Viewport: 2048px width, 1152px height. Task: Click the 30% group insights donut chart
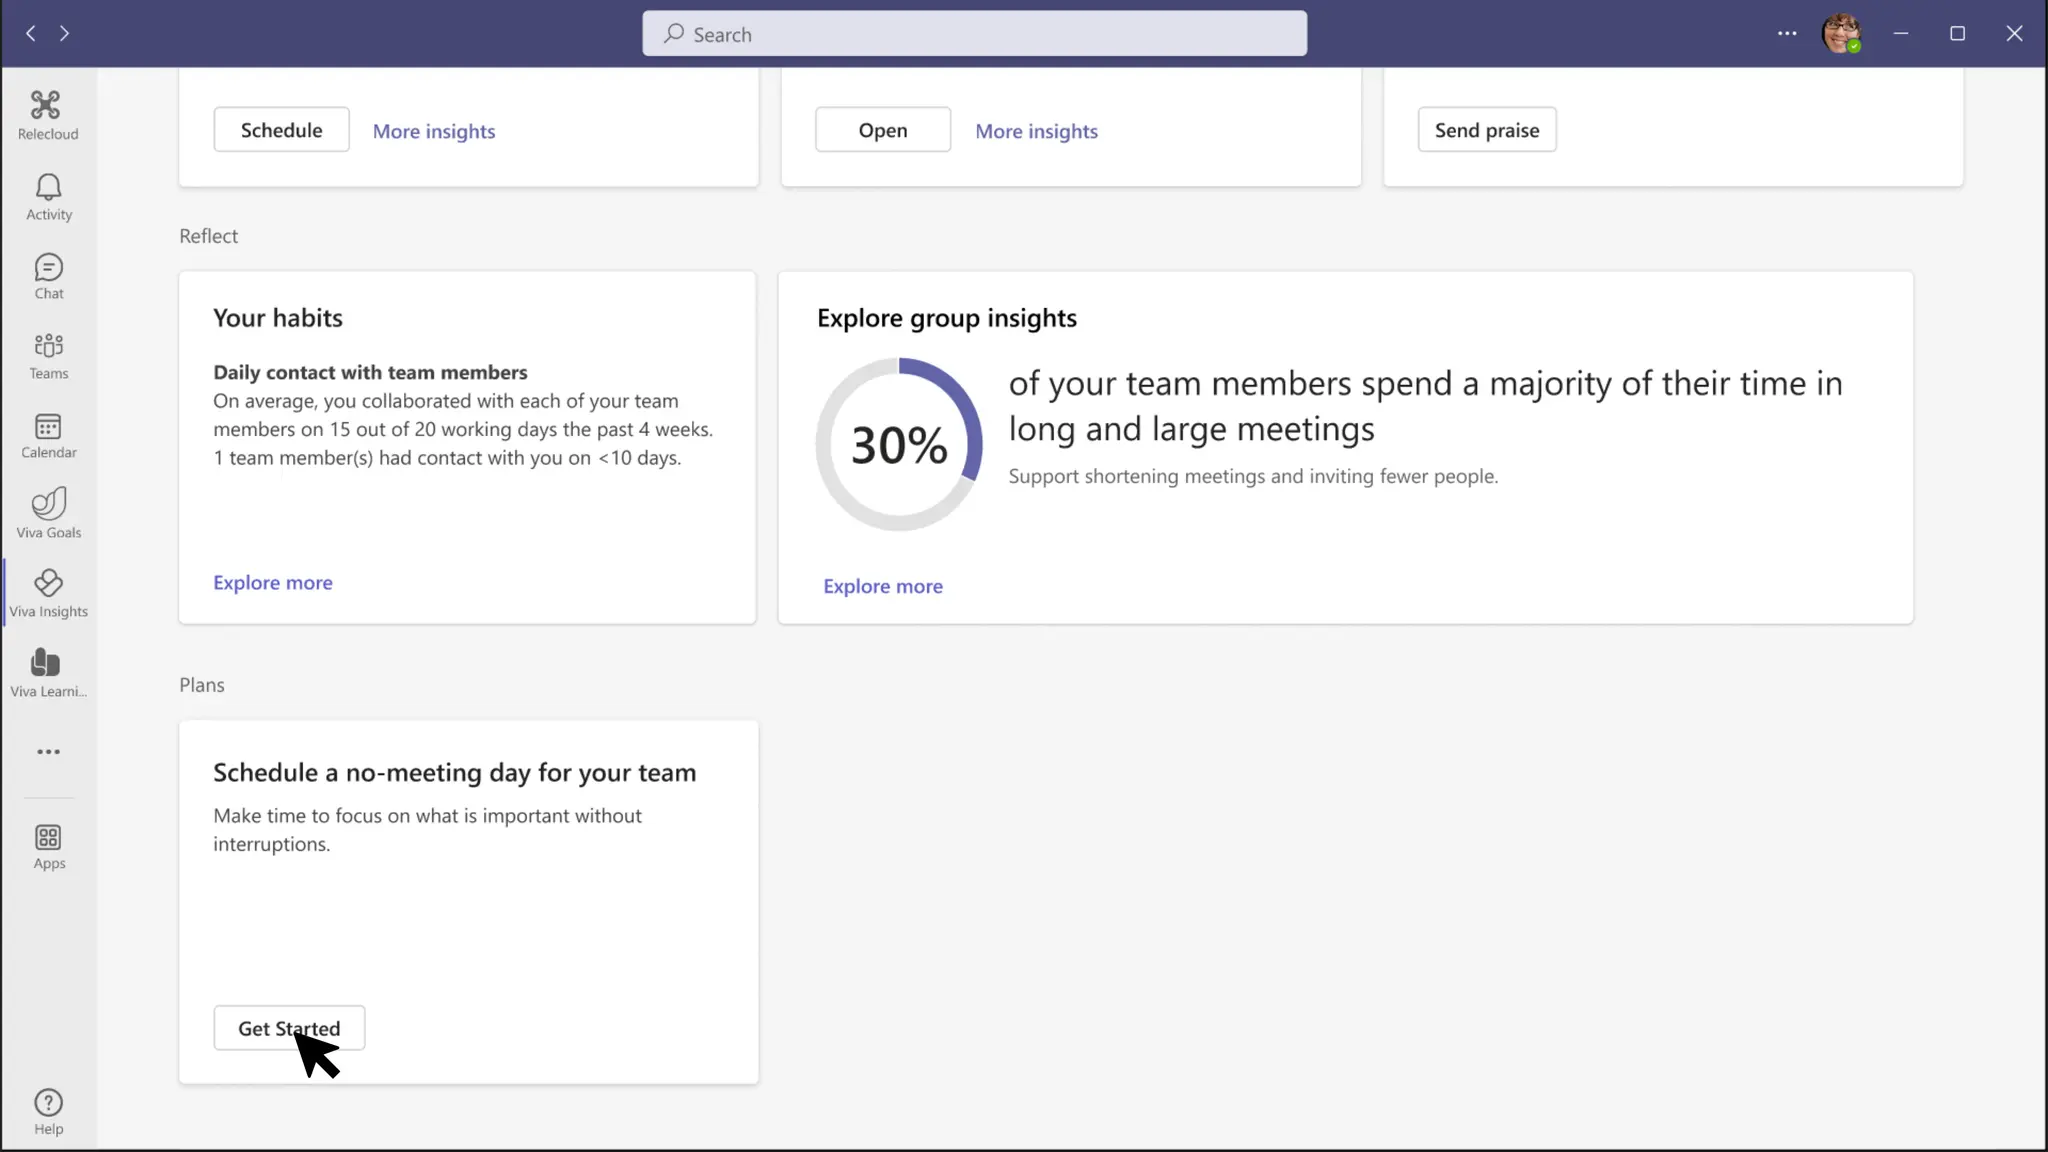pos(898,444)
